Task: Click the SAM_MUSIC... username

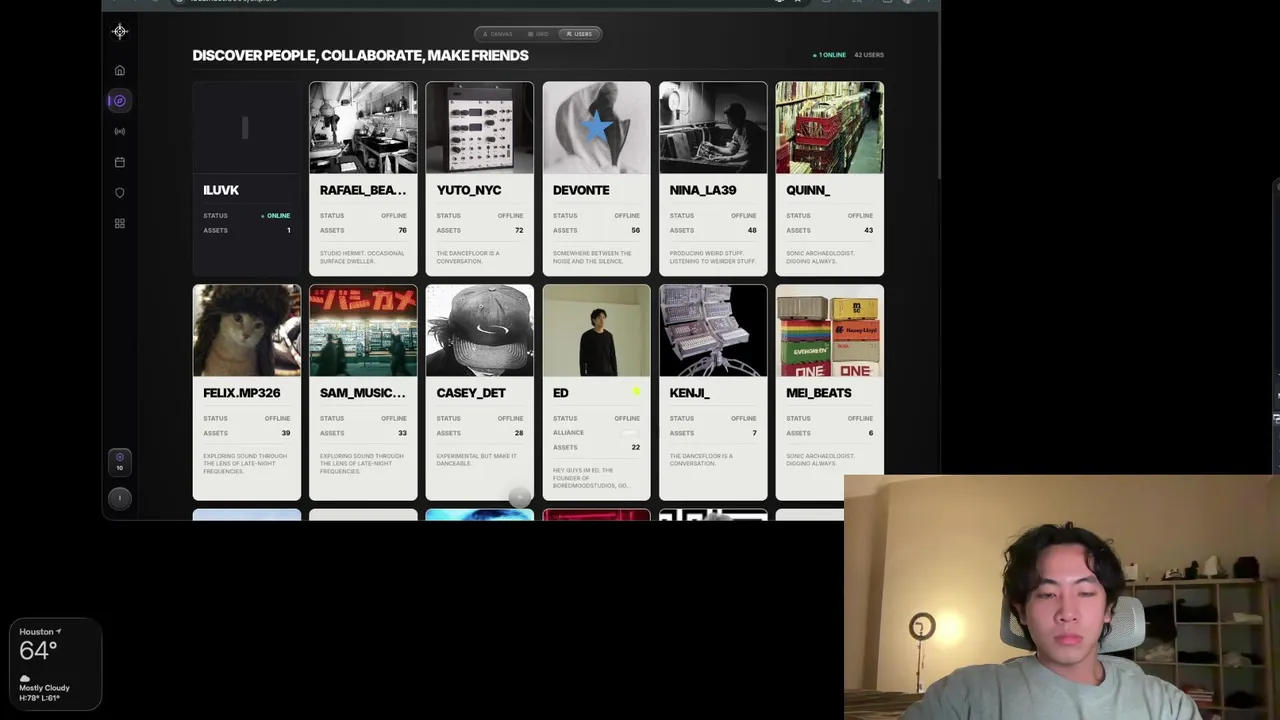Action: (362, 393)
